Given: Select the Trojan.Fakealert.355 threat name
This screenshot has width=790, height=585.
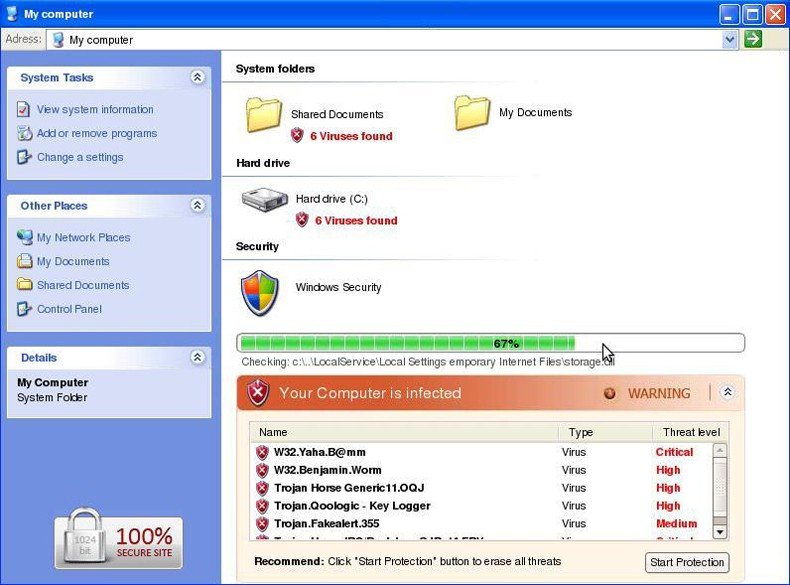Looking at the screenshot, I should coord(326,524).
